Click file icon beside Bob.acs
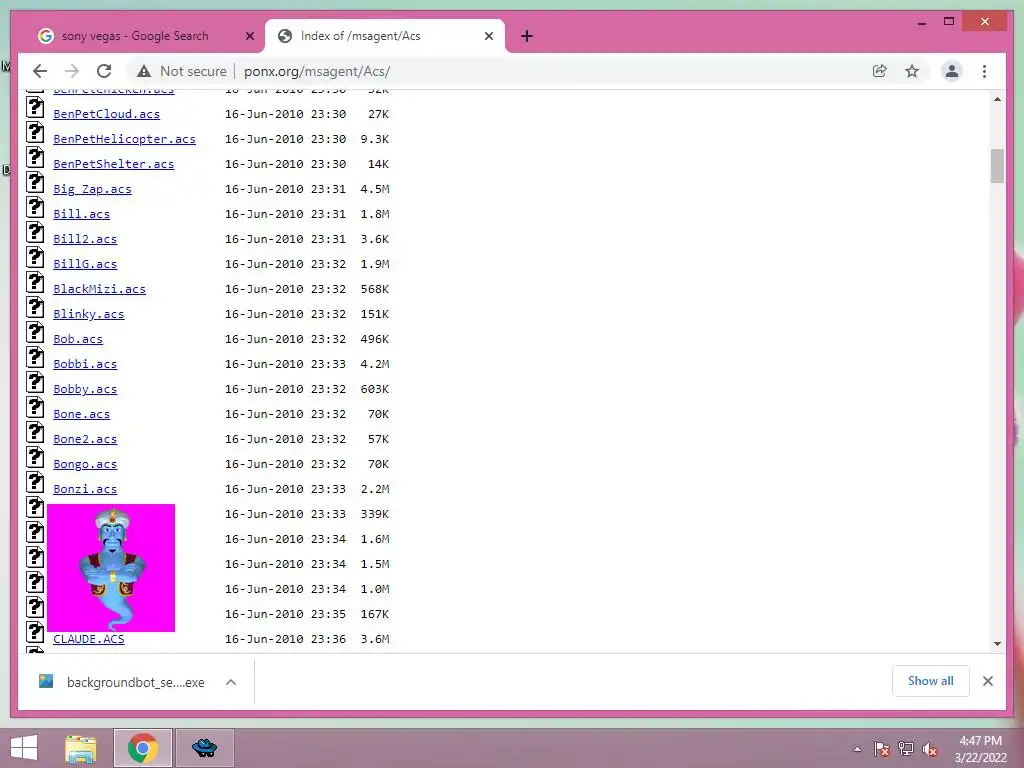The width and height of the screenshot is (1024, 768). click(35, 332)
